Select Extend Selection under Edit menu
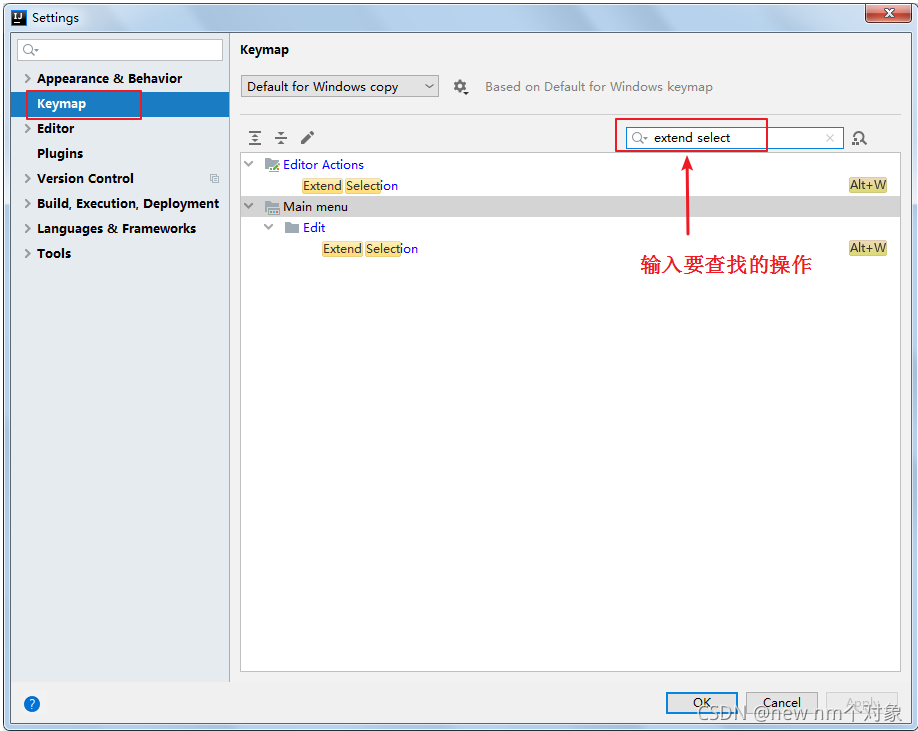The image size is (918, 731). (x=370, y=249)
